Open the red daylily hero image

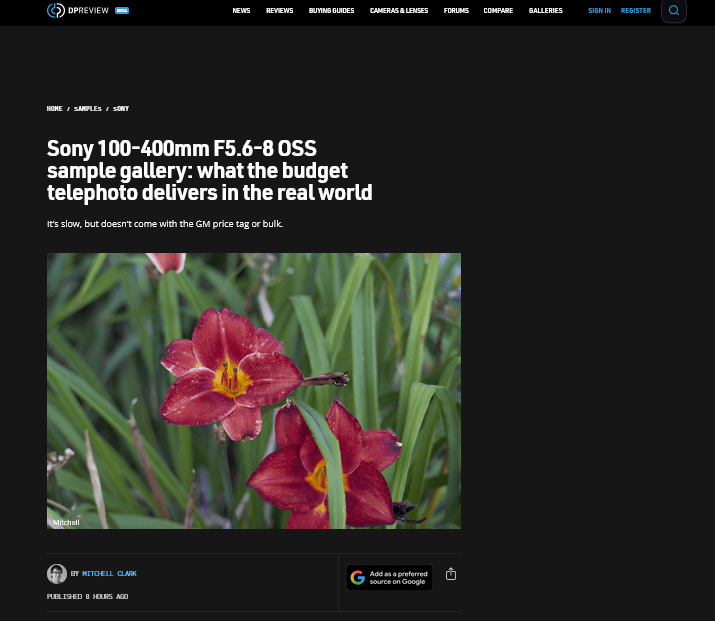(x=254, y=391)
